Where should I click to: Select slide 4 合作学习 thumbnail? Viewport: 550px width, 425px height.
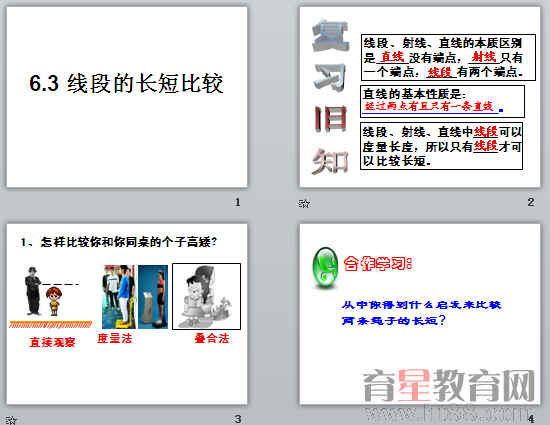point(420,314)
